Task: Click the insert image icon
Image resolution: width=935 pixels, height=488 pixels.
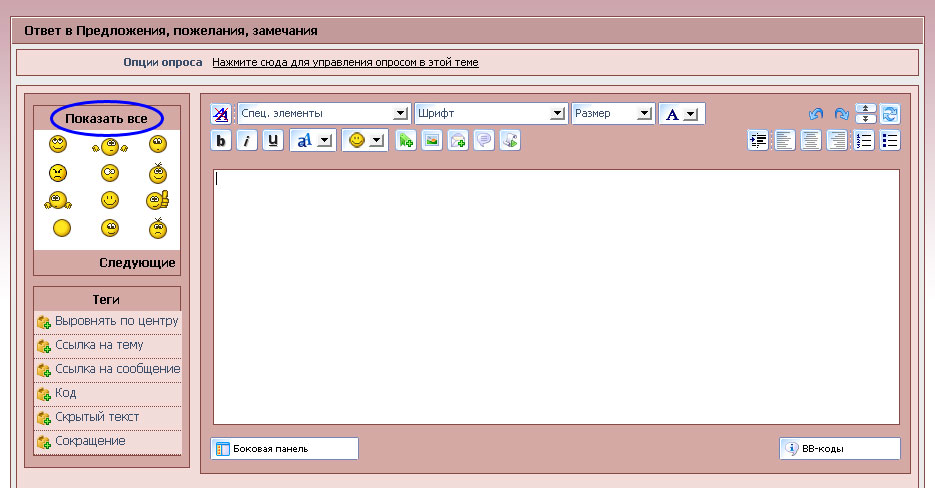Action: pos(432,141)
